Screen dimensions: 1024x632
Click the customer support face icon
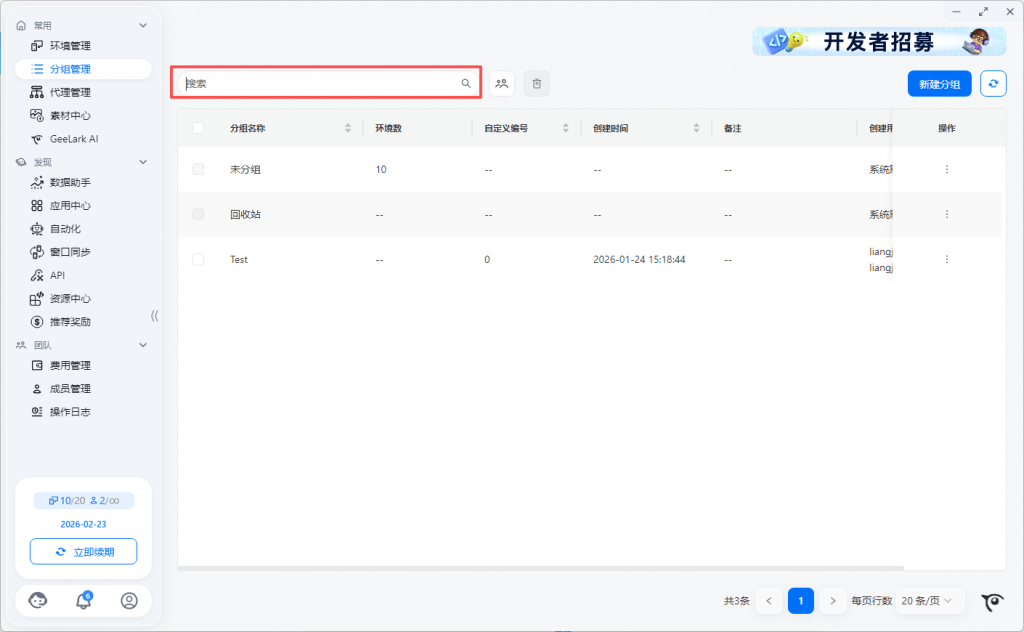coord(38,601)
